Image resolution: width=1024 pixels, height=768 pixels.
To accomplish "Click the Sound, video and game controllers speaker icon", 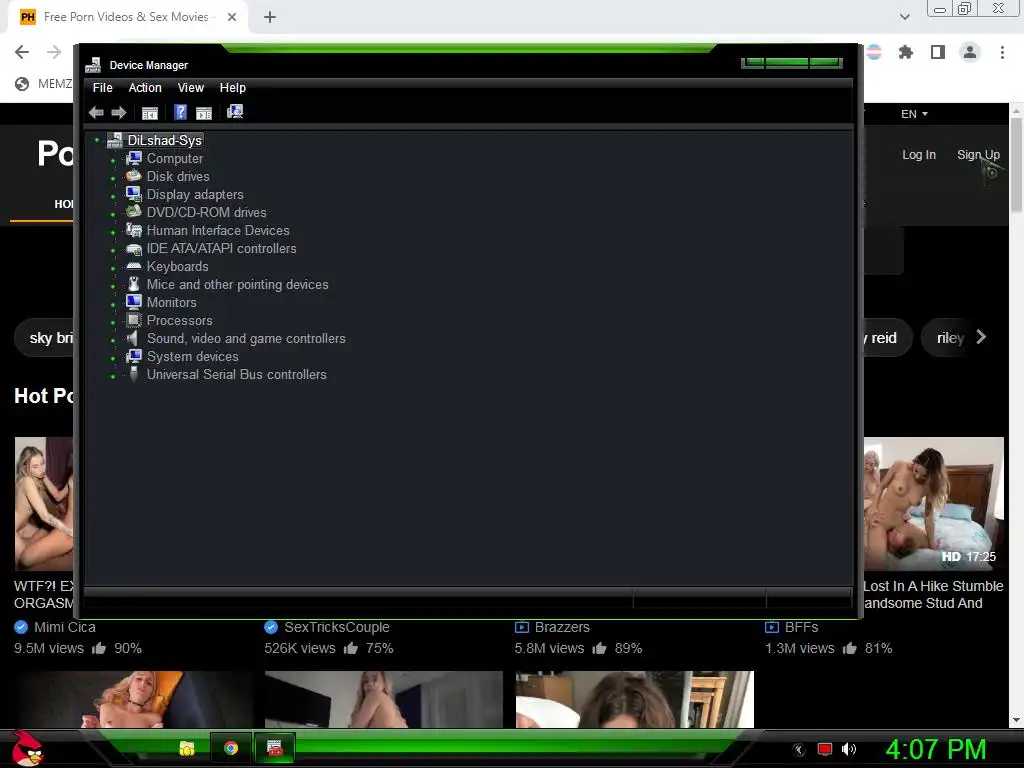I will (x=133, y=338).
